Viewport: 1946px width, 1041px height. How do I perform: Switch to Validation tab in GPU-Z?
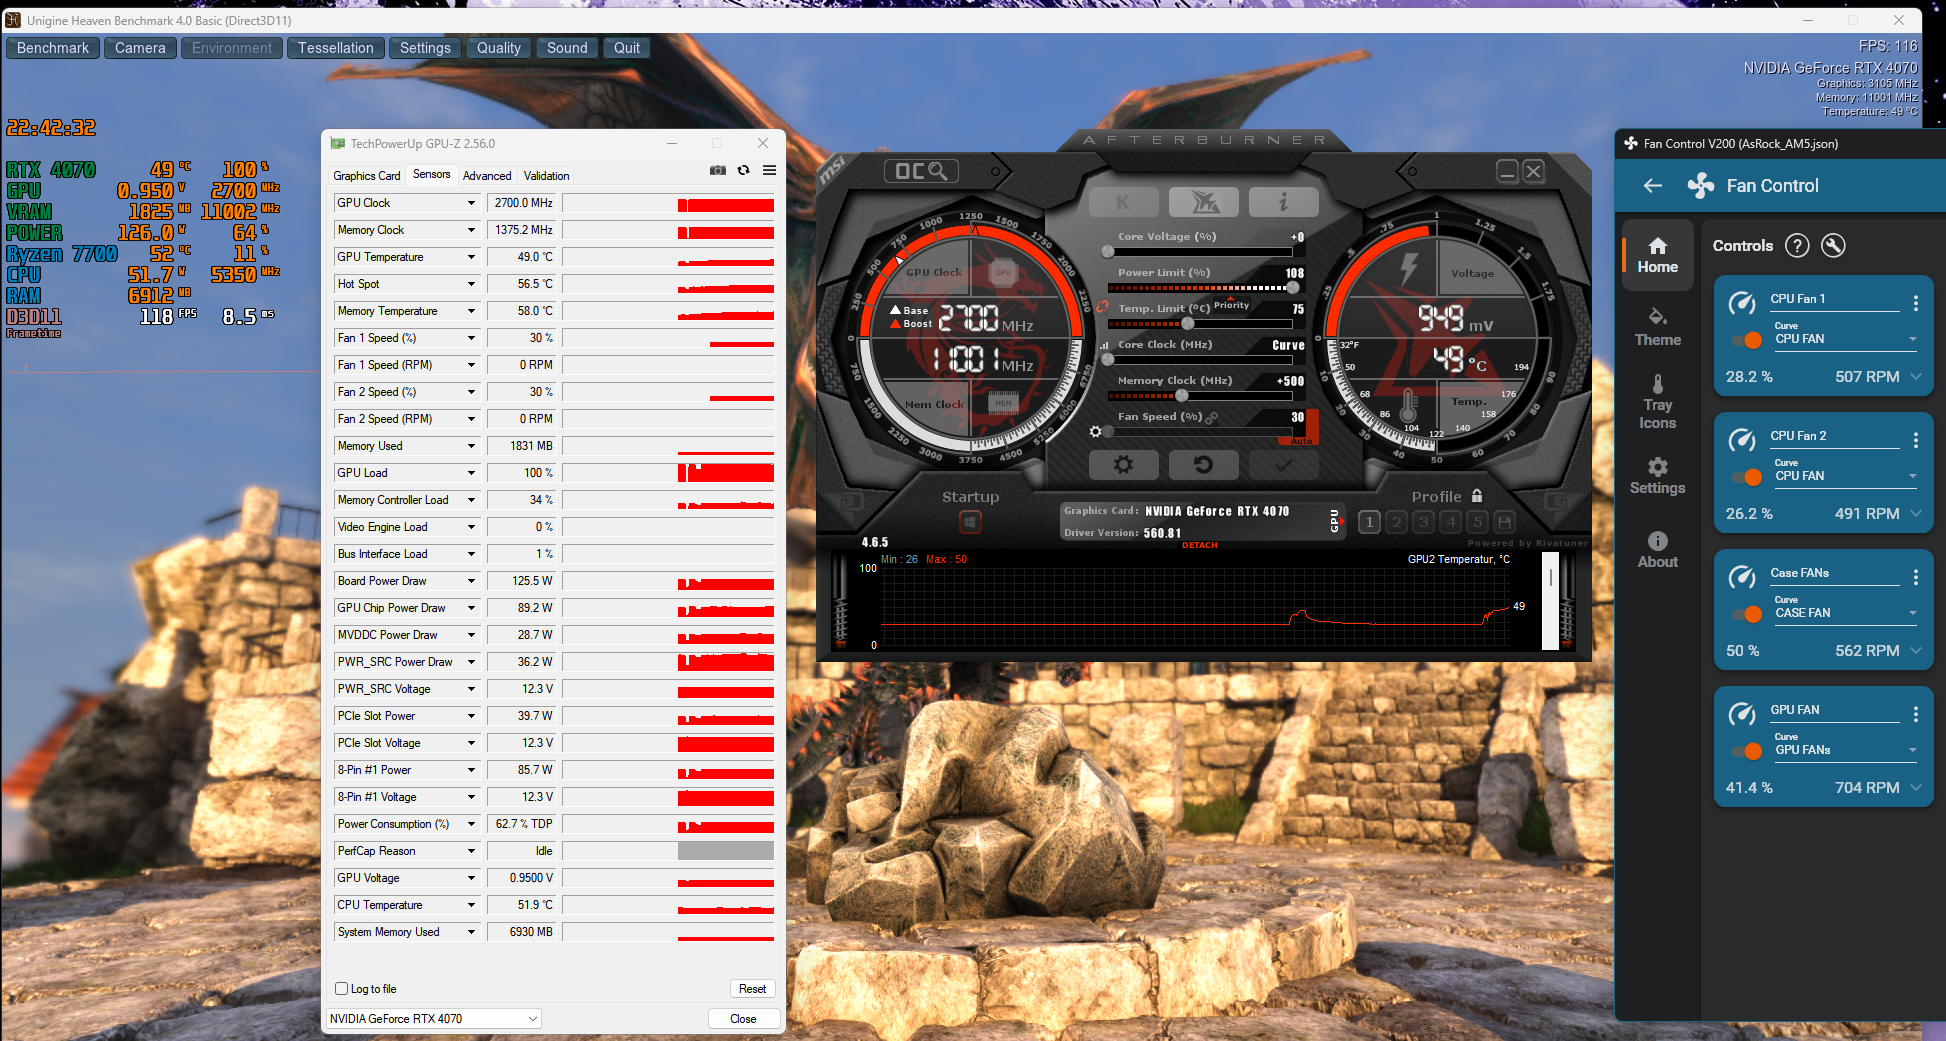[x=547, y=176]
